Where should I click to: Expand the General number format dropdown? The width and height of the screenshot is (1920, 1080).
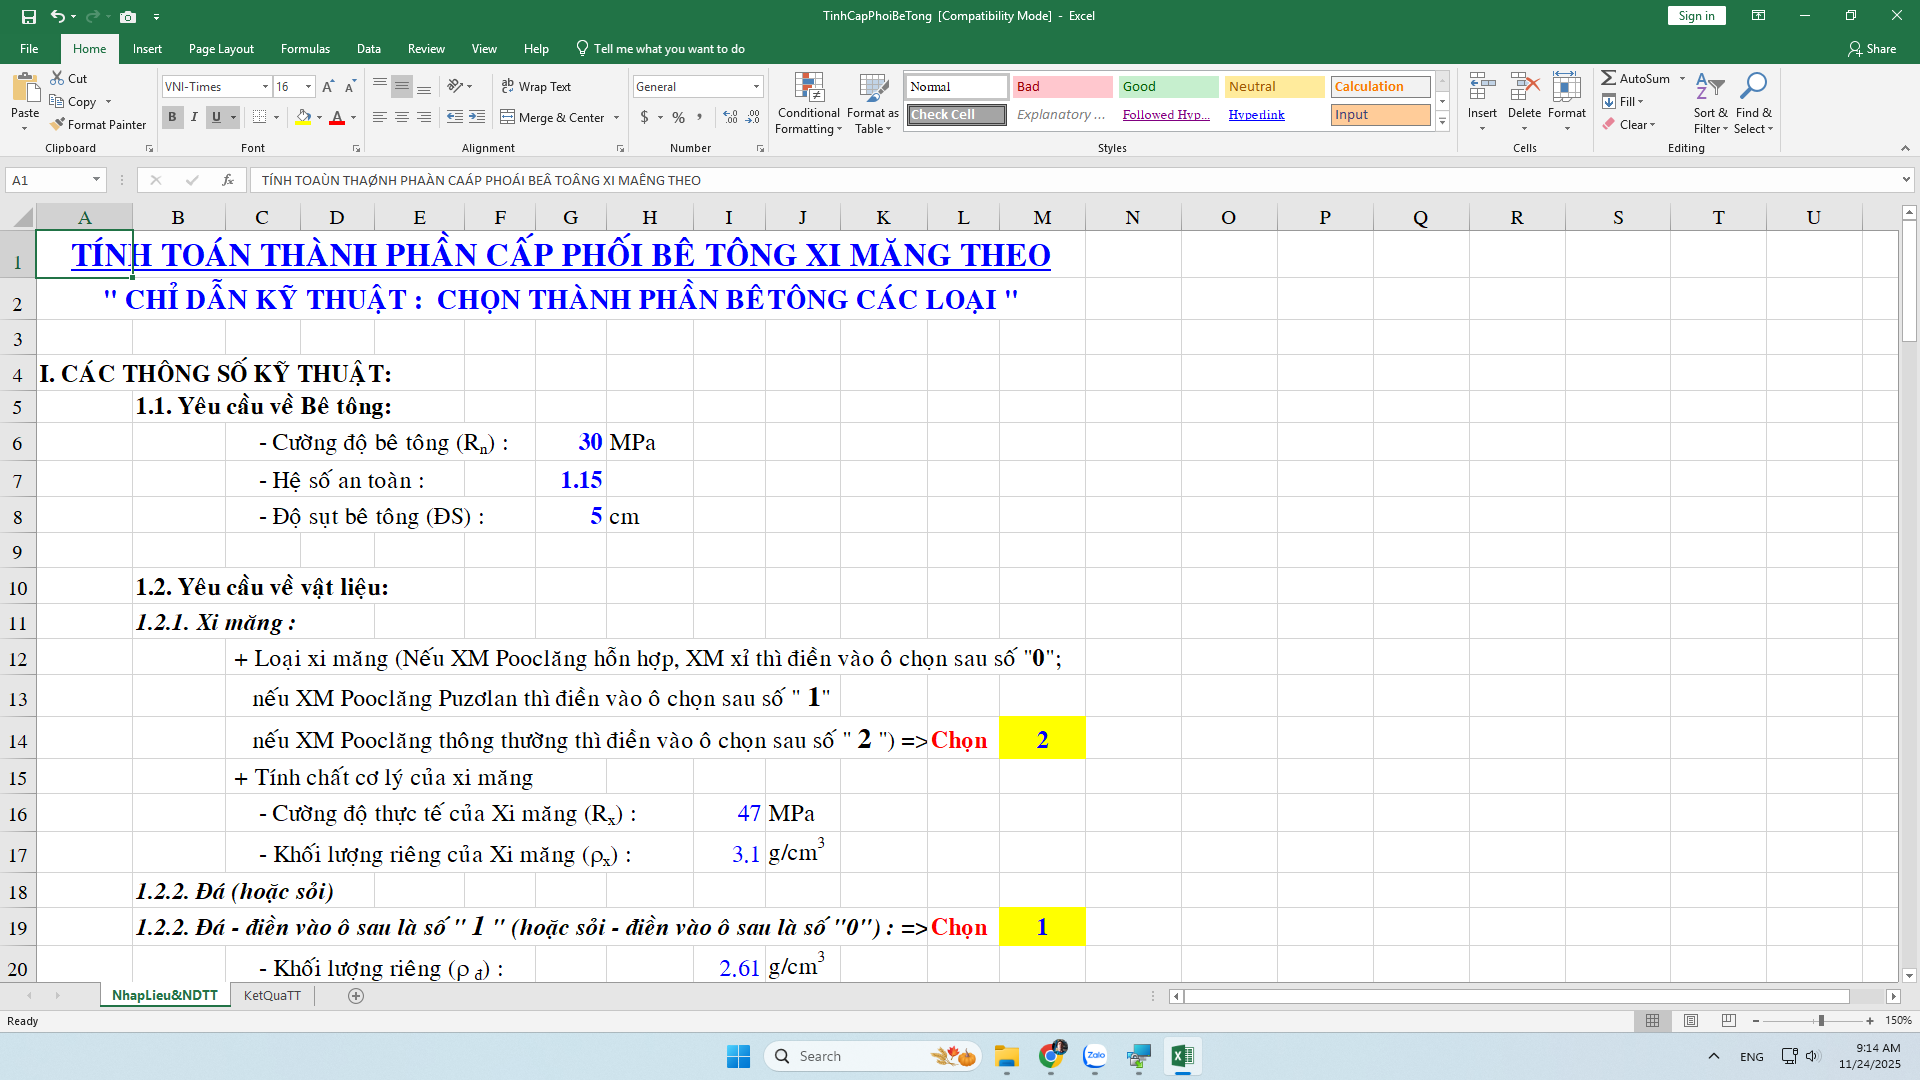pos(756,87)
